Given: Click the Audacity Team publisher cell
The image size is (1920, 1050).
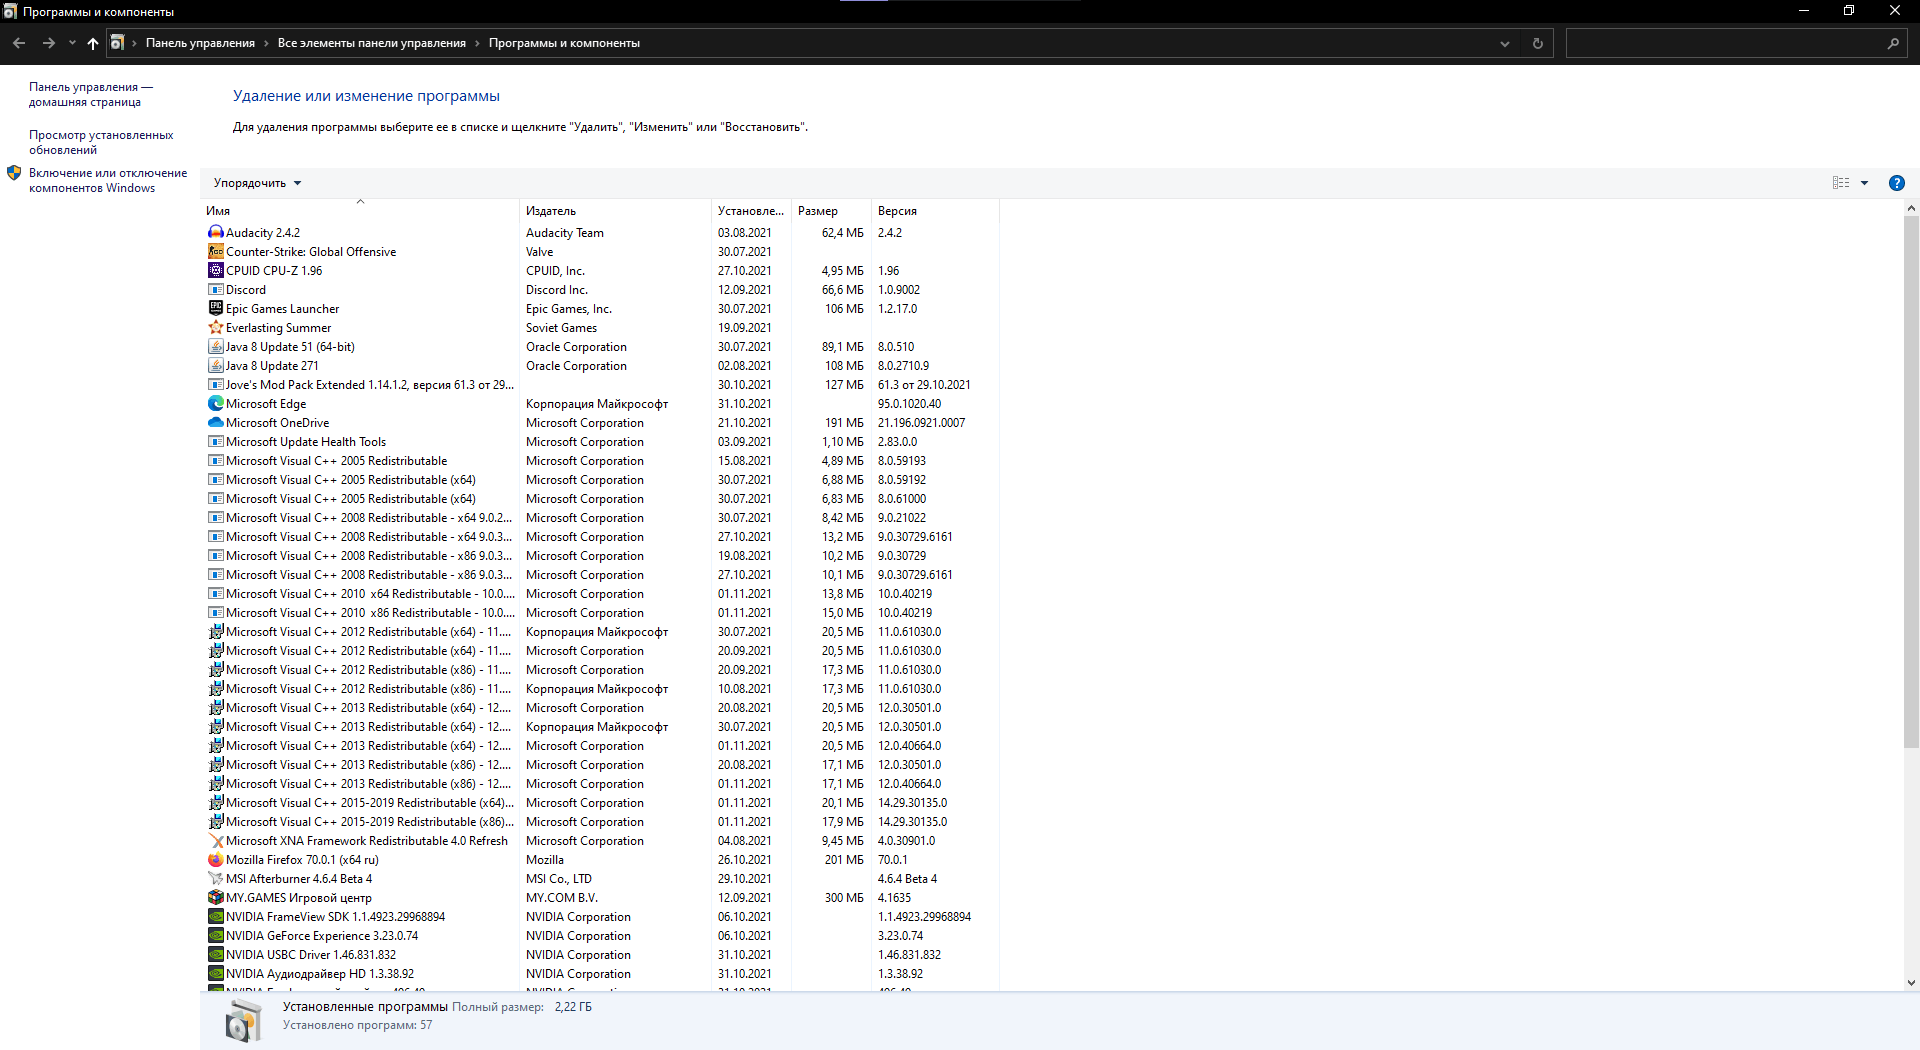Looking at the screenshot, I should click(x=565, y=233).
